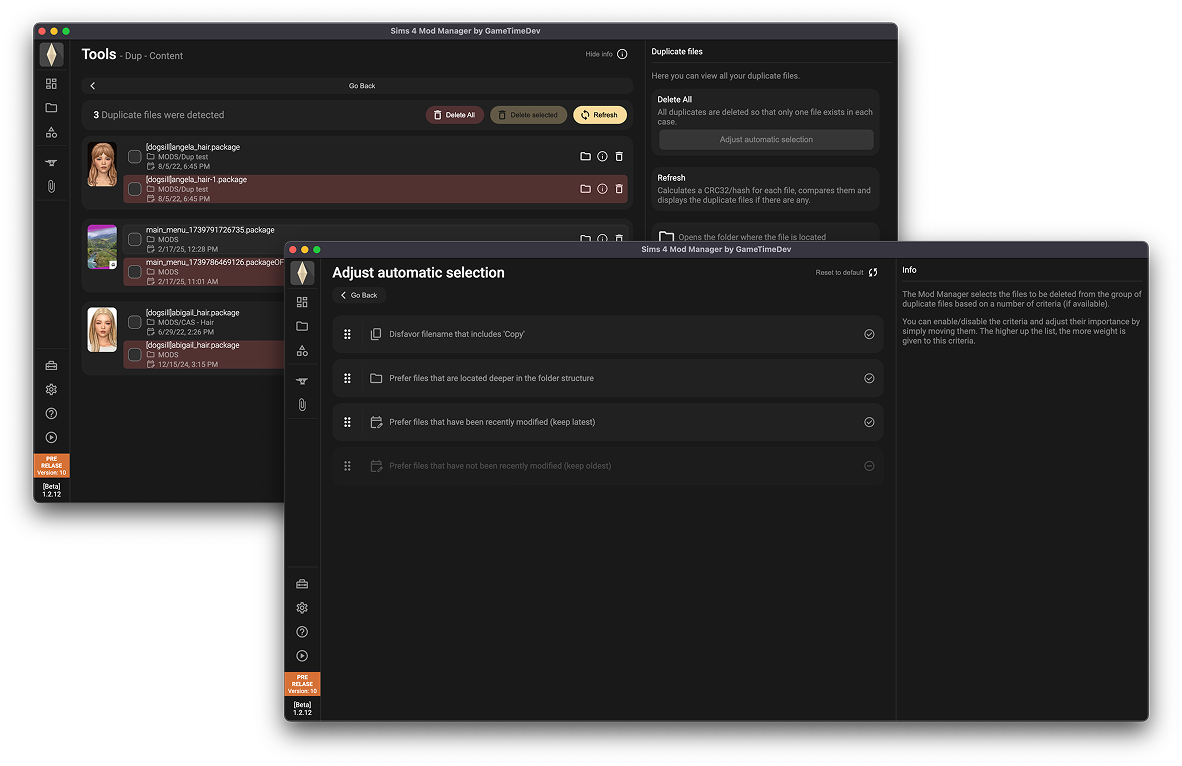This screenshot has height=766, width=1182.
Task: Open folder icon in back window sidebar
Action: click(51, 108)
